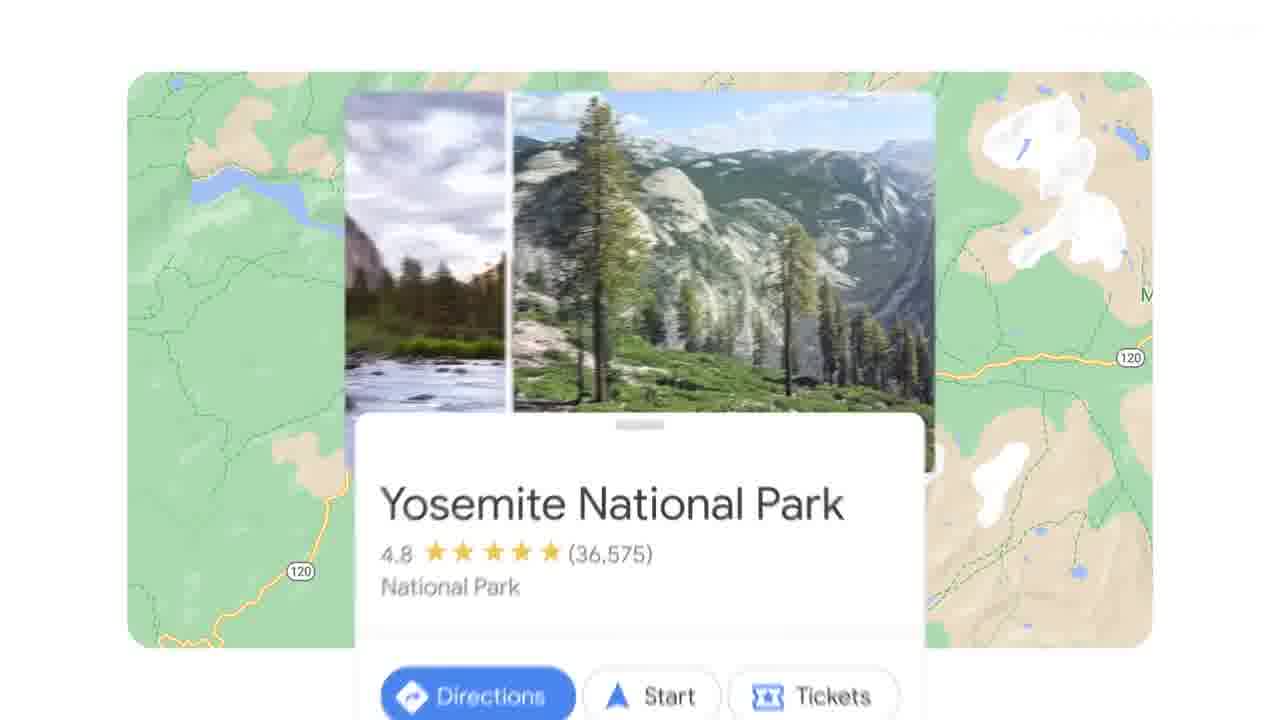This screenshot has height=720, width=1280.
Task: Click the large white snowfield area on the map
Action: tap(1055, 185)
